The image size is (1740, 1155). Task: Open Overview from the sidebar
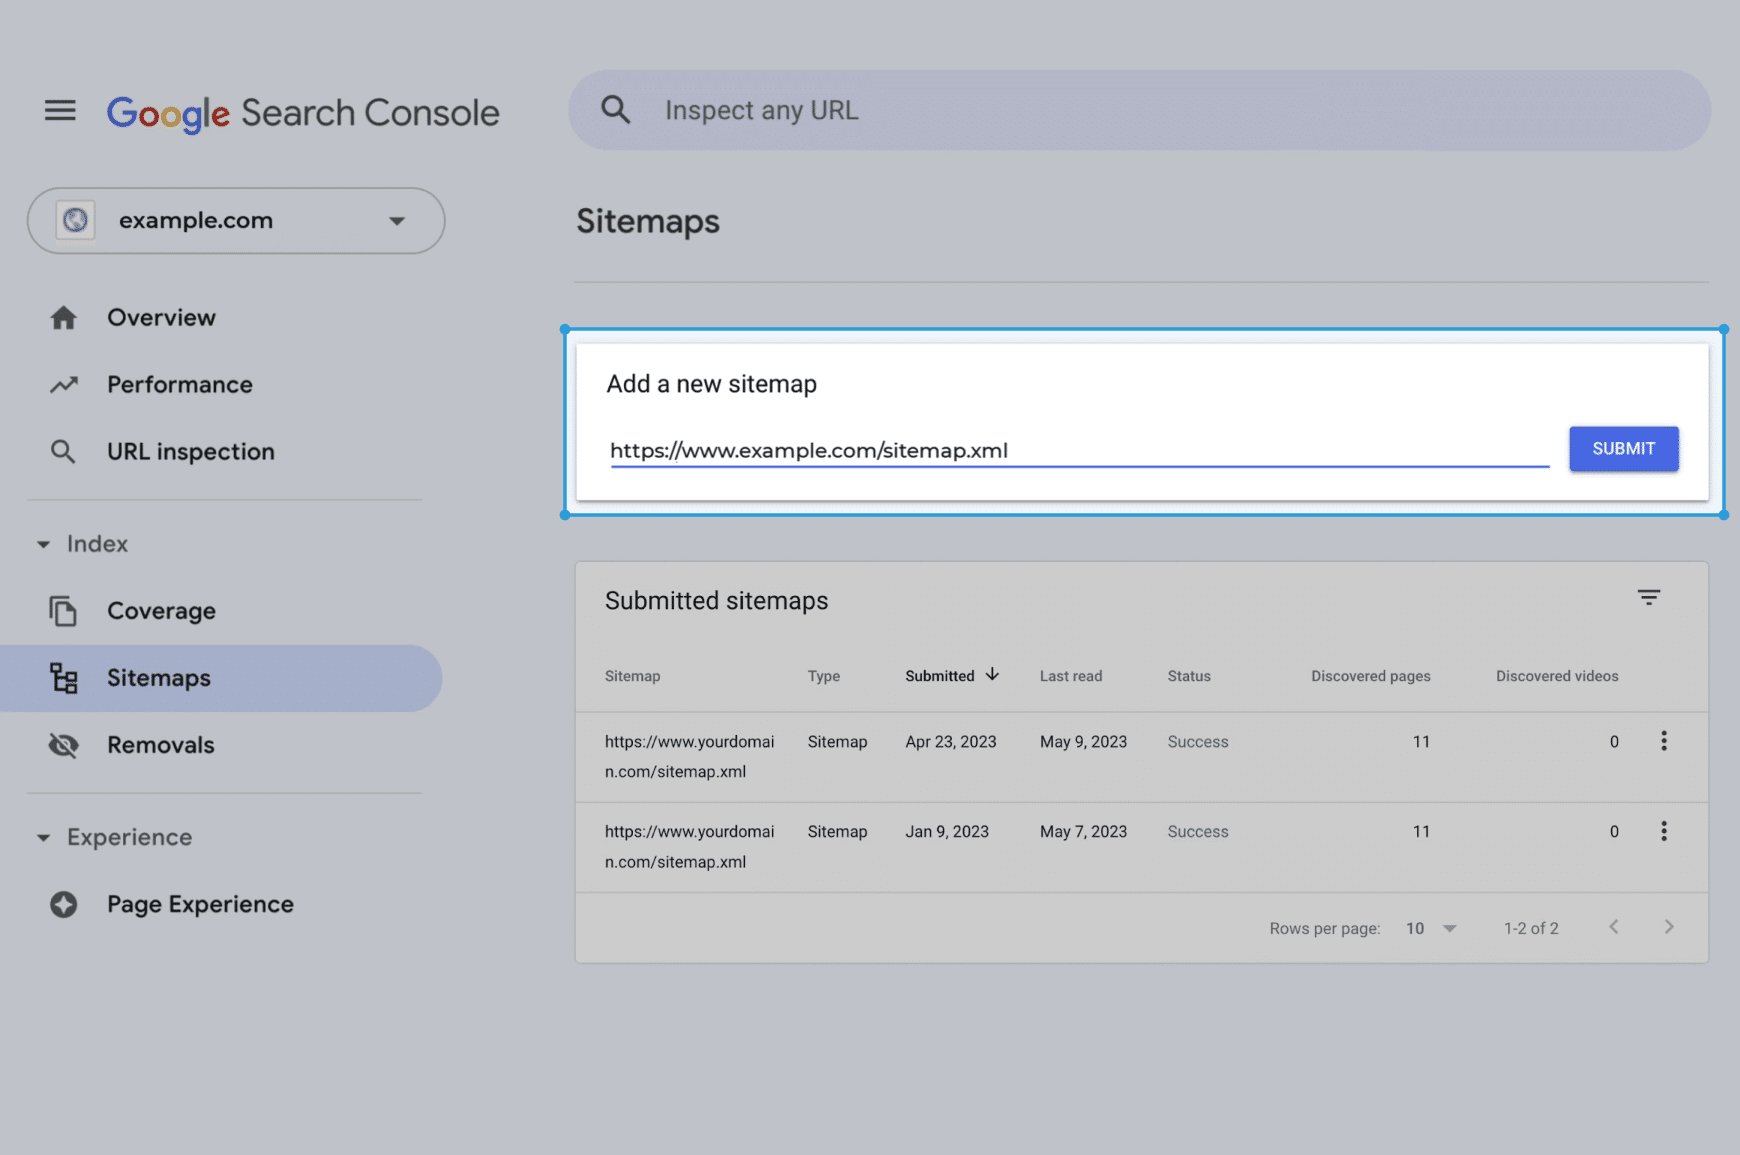(x=161, y=317)
